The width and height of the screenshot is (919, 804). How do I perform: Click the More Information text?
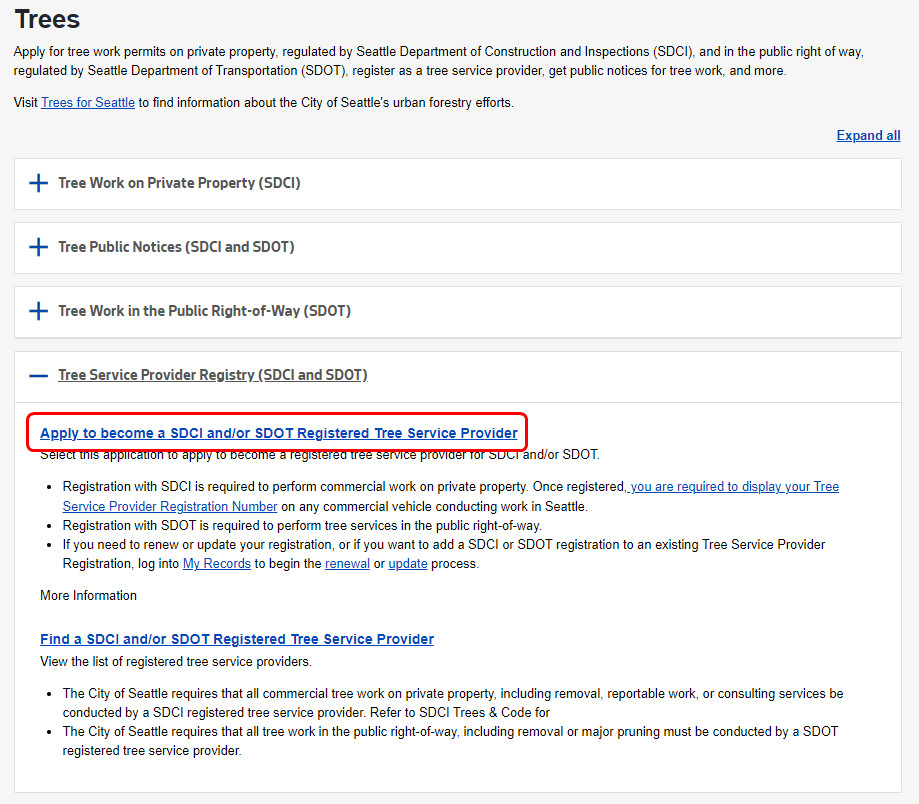(88, 596)
